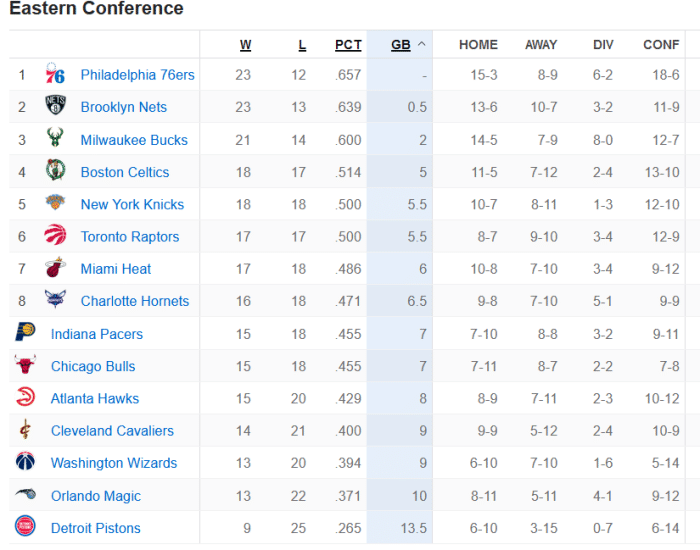This screenshot has width=700, height=550.
Task: Open the Cleveland Cavaliers team page
Action: pyautogui.click(x=112, y=431)
